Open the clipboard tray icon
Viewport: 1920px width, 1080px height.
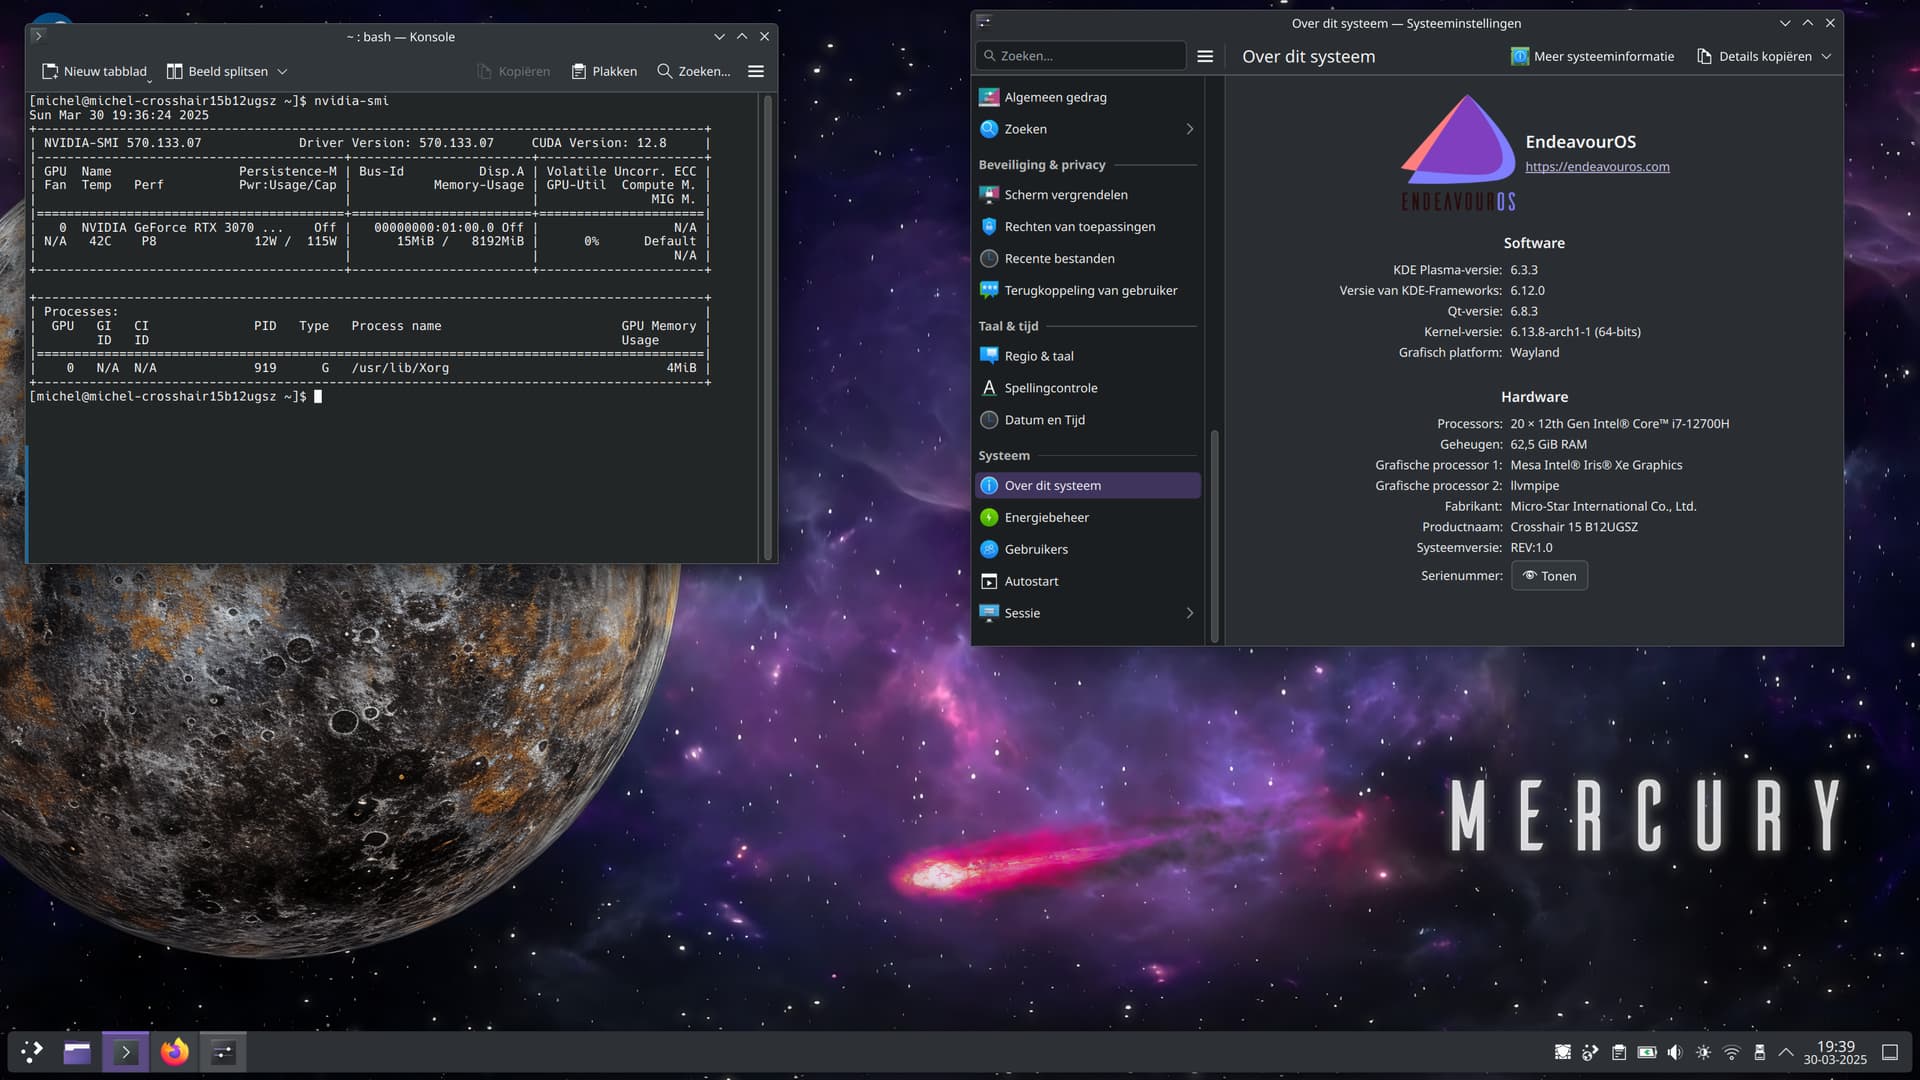(1618, 1052)
